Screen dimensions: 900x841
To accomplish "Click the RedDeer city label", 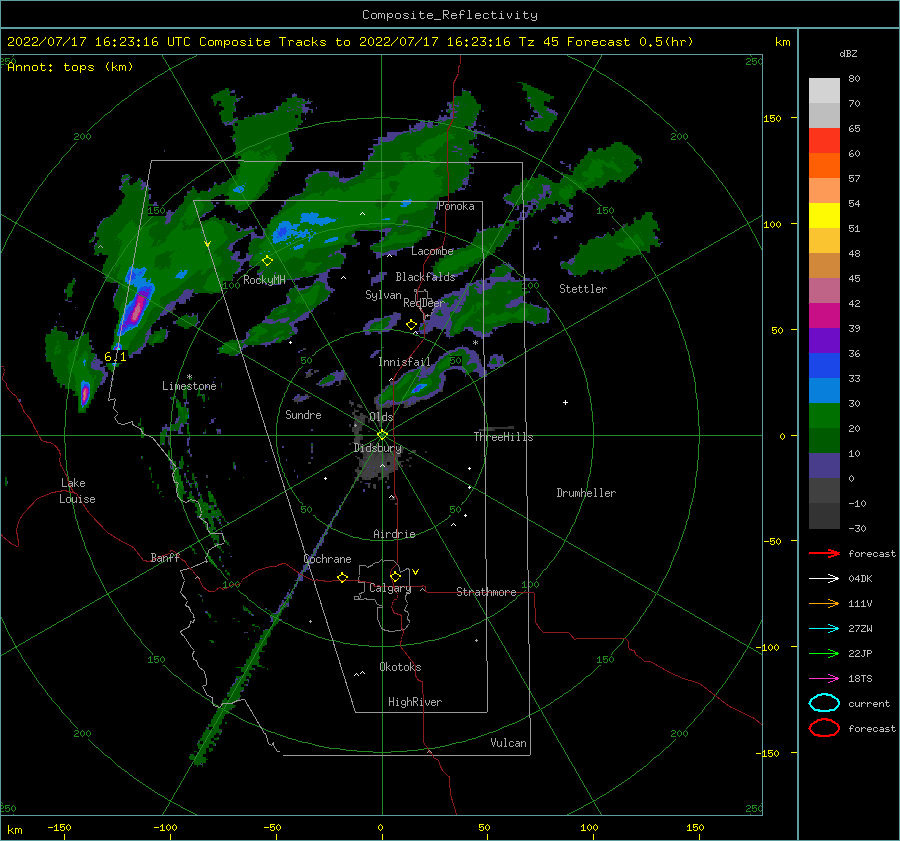I will [424, 303].
